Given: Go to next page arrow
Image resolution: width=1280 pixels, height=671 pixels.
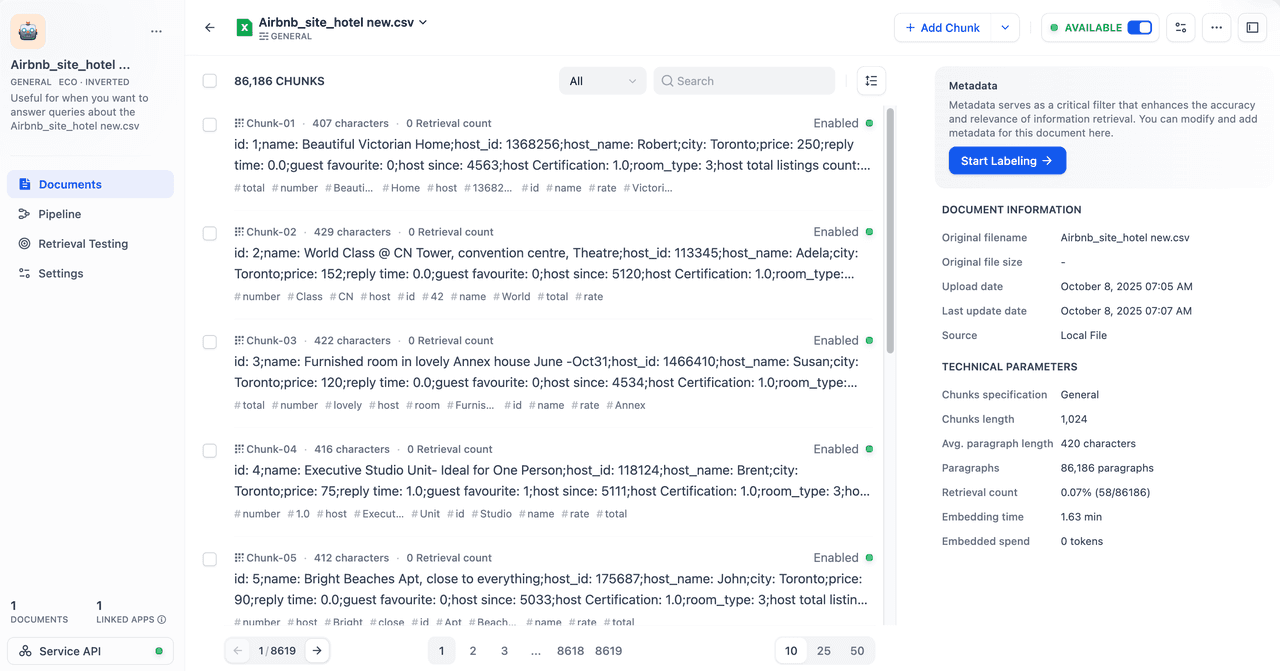Looking at the screenshot, I should [317, 651].
